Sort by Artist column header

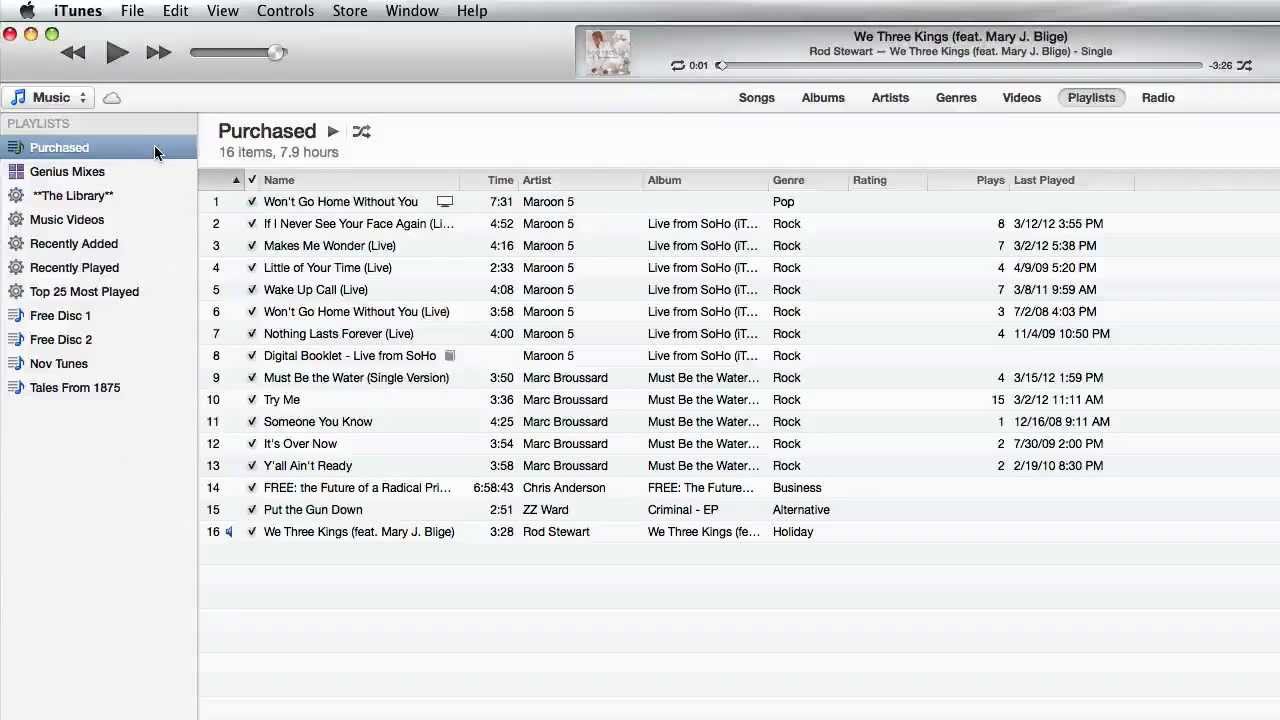pyautogui.click(x=581, y=180)
